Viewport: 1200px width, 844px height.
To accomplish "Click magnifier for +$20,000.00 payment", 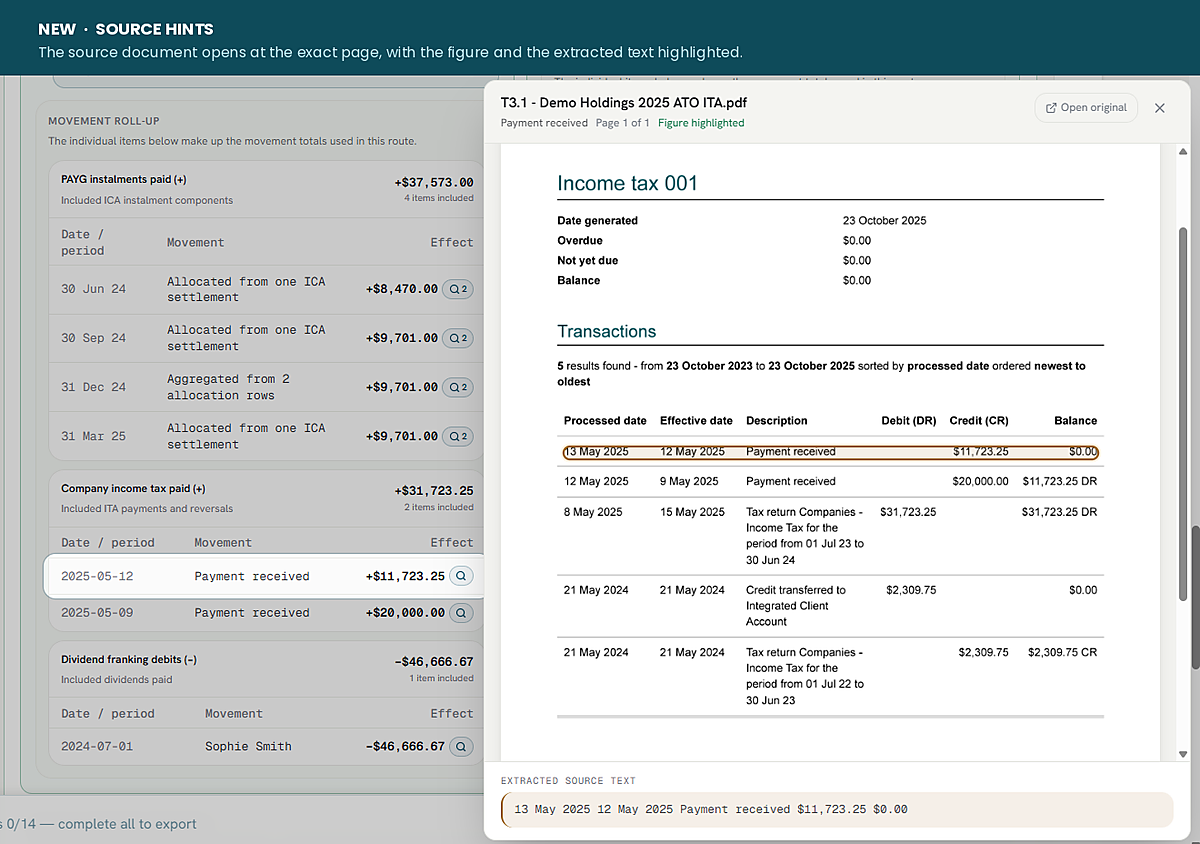I will pos(461,612).
